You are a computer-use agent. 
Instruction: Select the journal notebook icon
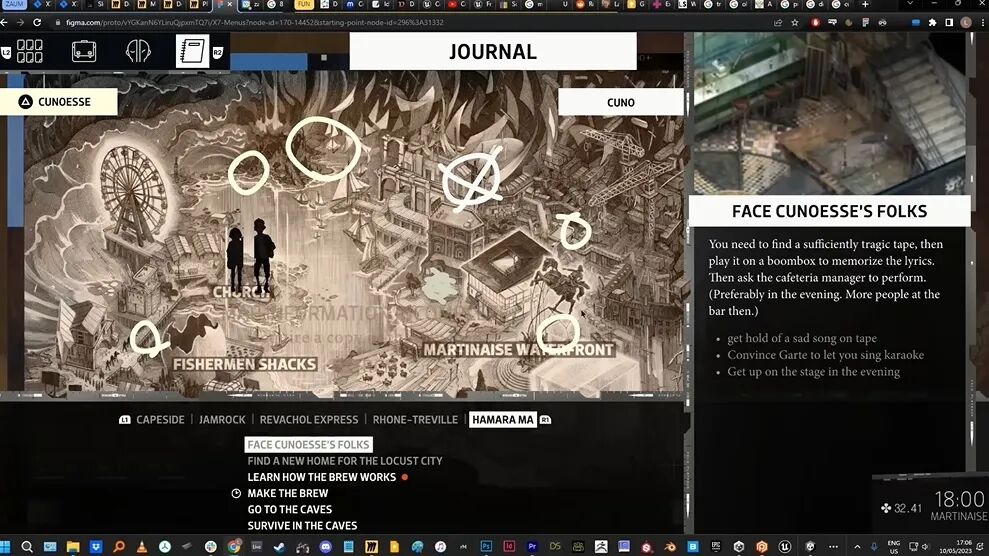click(x=192, y=51)
